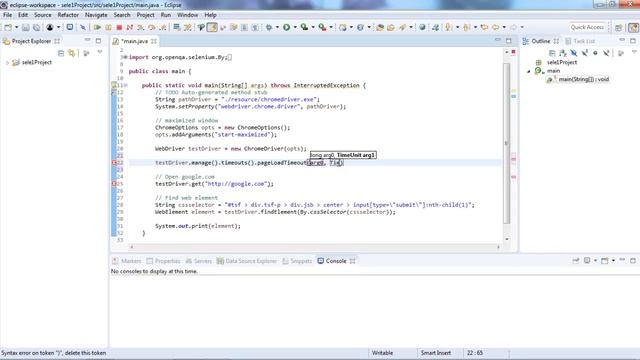Click the New file toolbar icon

[8, 27]
